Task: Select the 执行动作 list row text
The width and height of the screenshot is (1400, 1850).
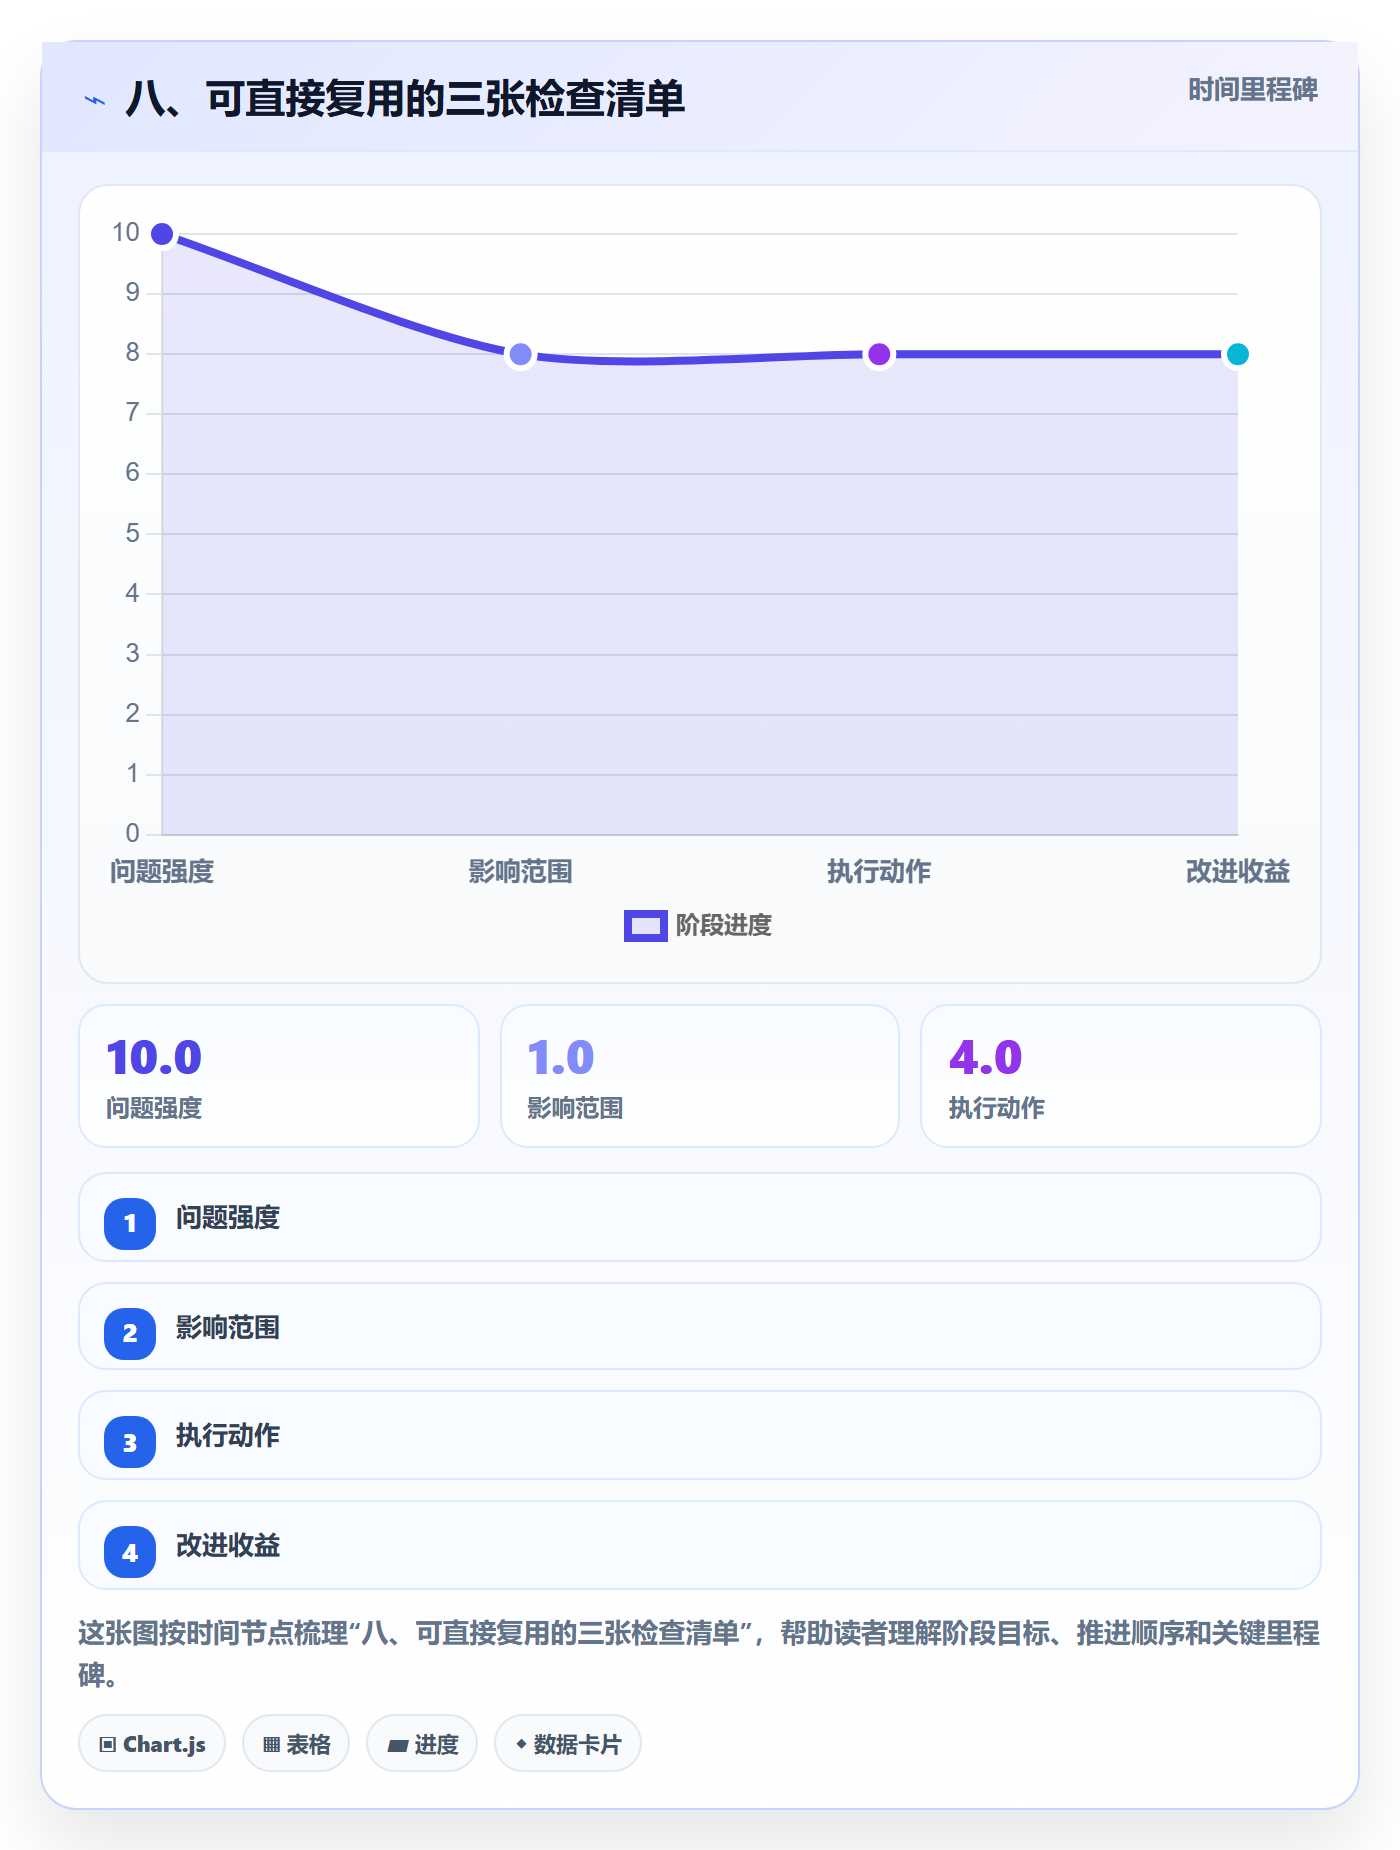Action: coord(228,1436)
